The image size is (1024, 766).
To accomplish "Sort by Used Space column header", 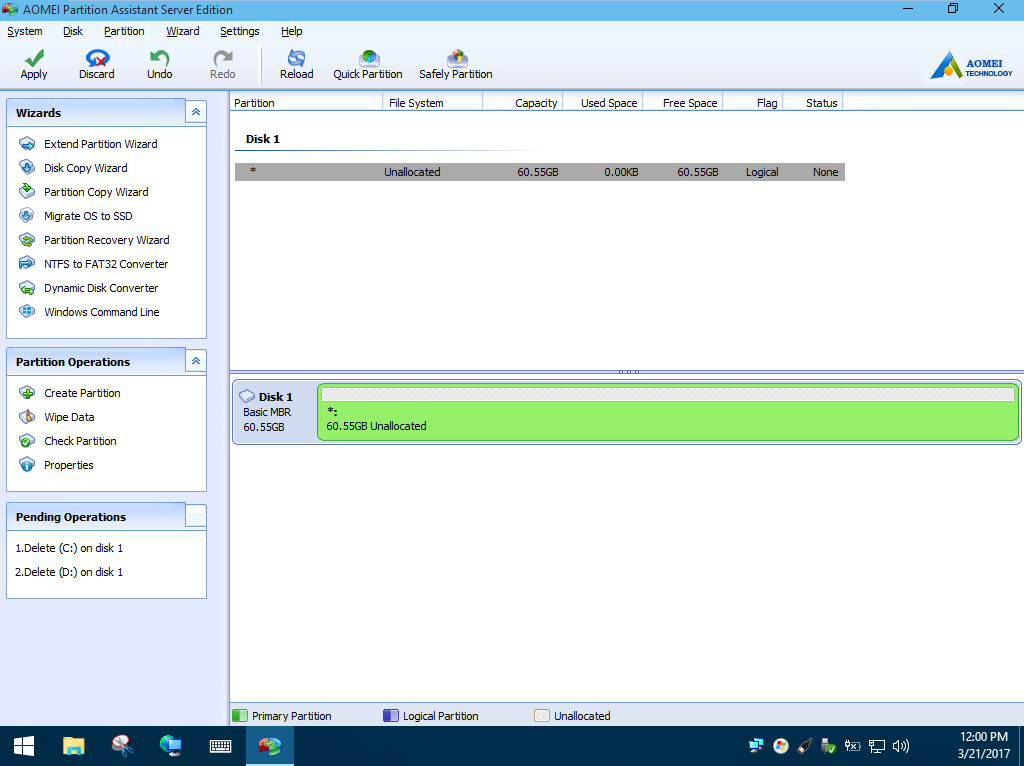I will pyautogui.click(x=603, y=103).
